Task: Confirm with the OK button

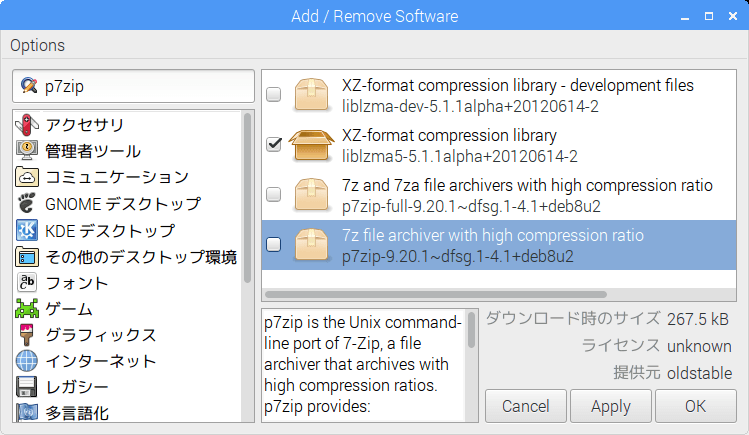Action: [x=696, y=406]
